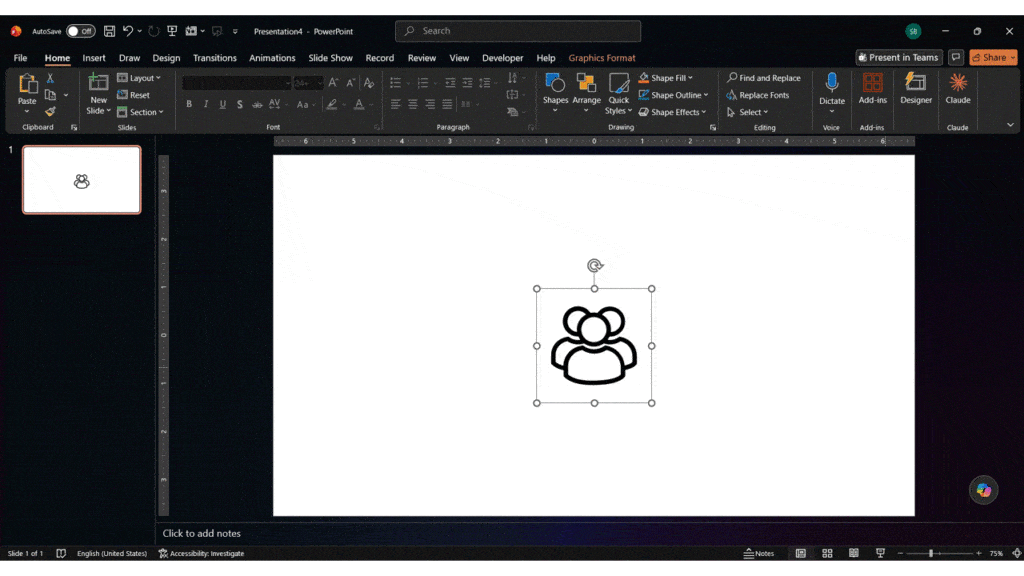The image size is (1024, 576).
Task: Toggle Strikethrough formatting
Action: pos(257,104)
